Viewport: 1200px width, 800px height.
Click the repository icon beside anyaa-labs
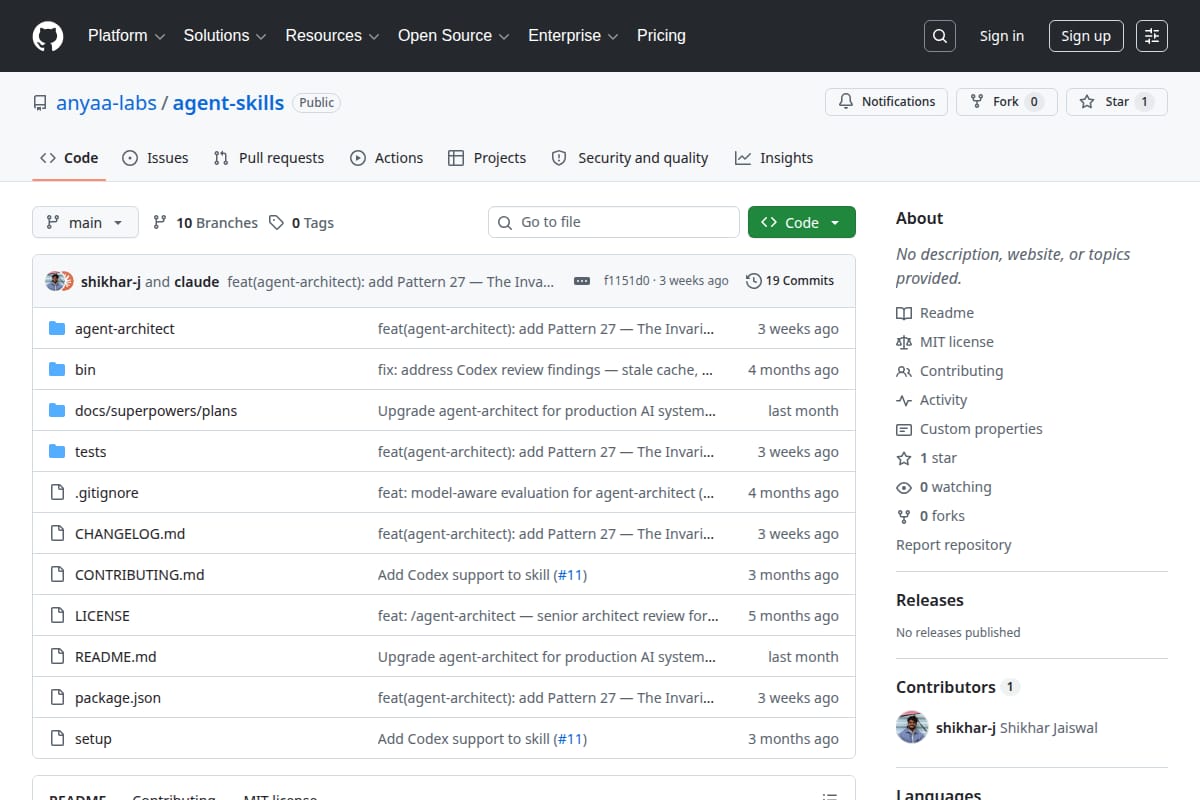tap(40, 103)
